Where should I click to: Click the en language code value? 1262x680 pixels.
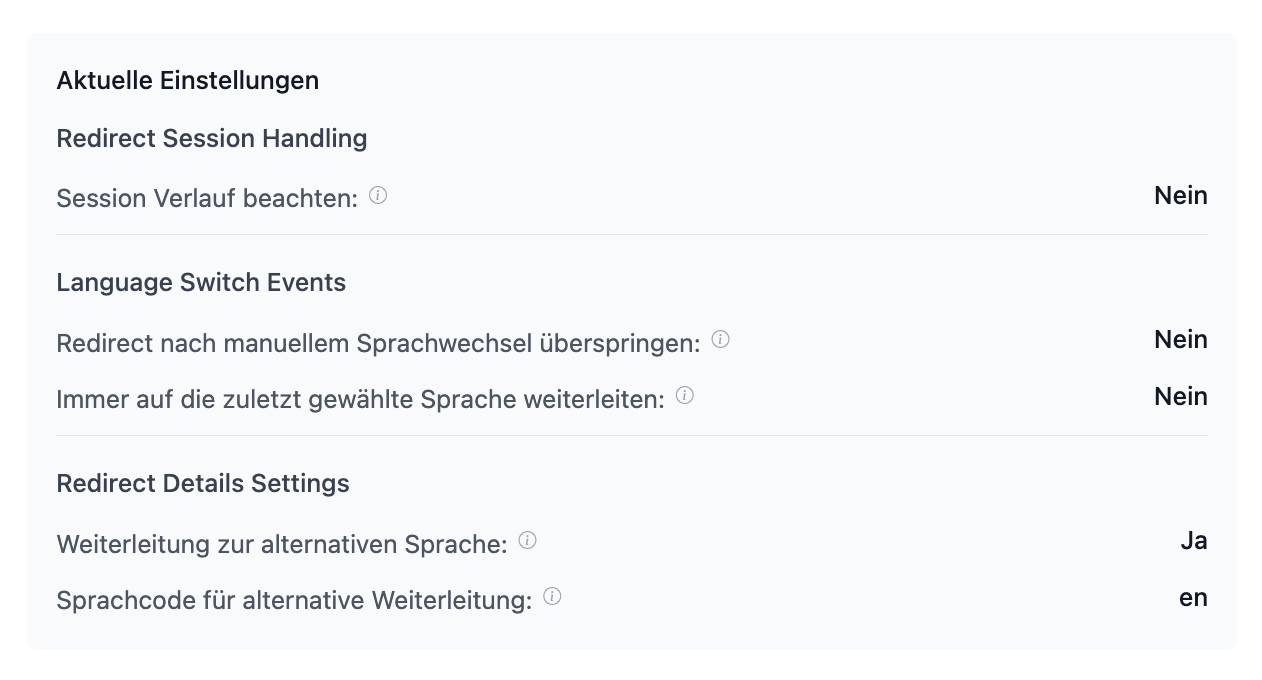click(x=1193, y=597)
